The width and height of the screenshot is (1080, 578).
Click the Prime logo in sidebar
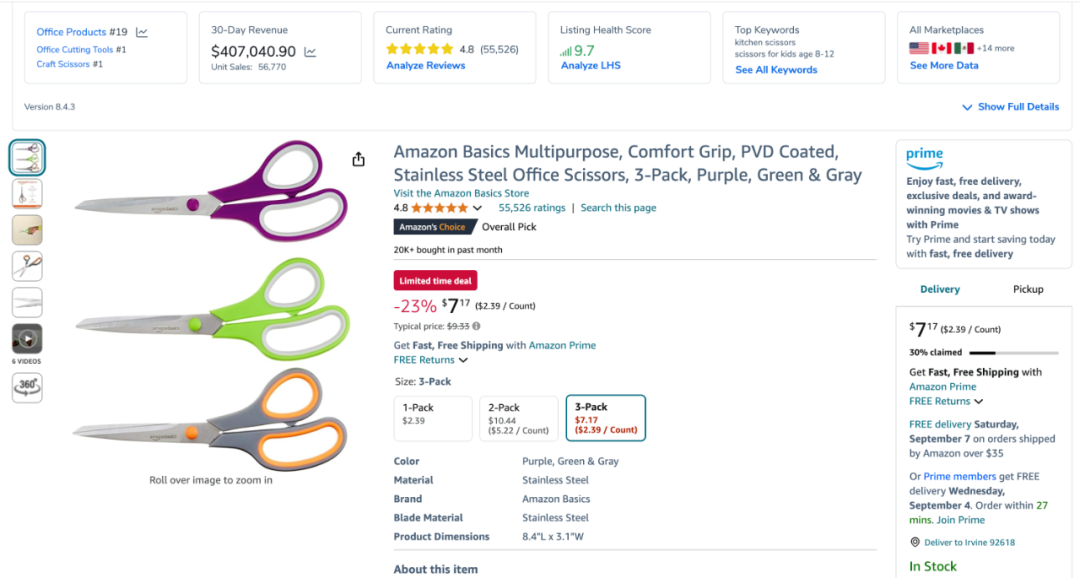pyautogui.click(x=924, y=157)
